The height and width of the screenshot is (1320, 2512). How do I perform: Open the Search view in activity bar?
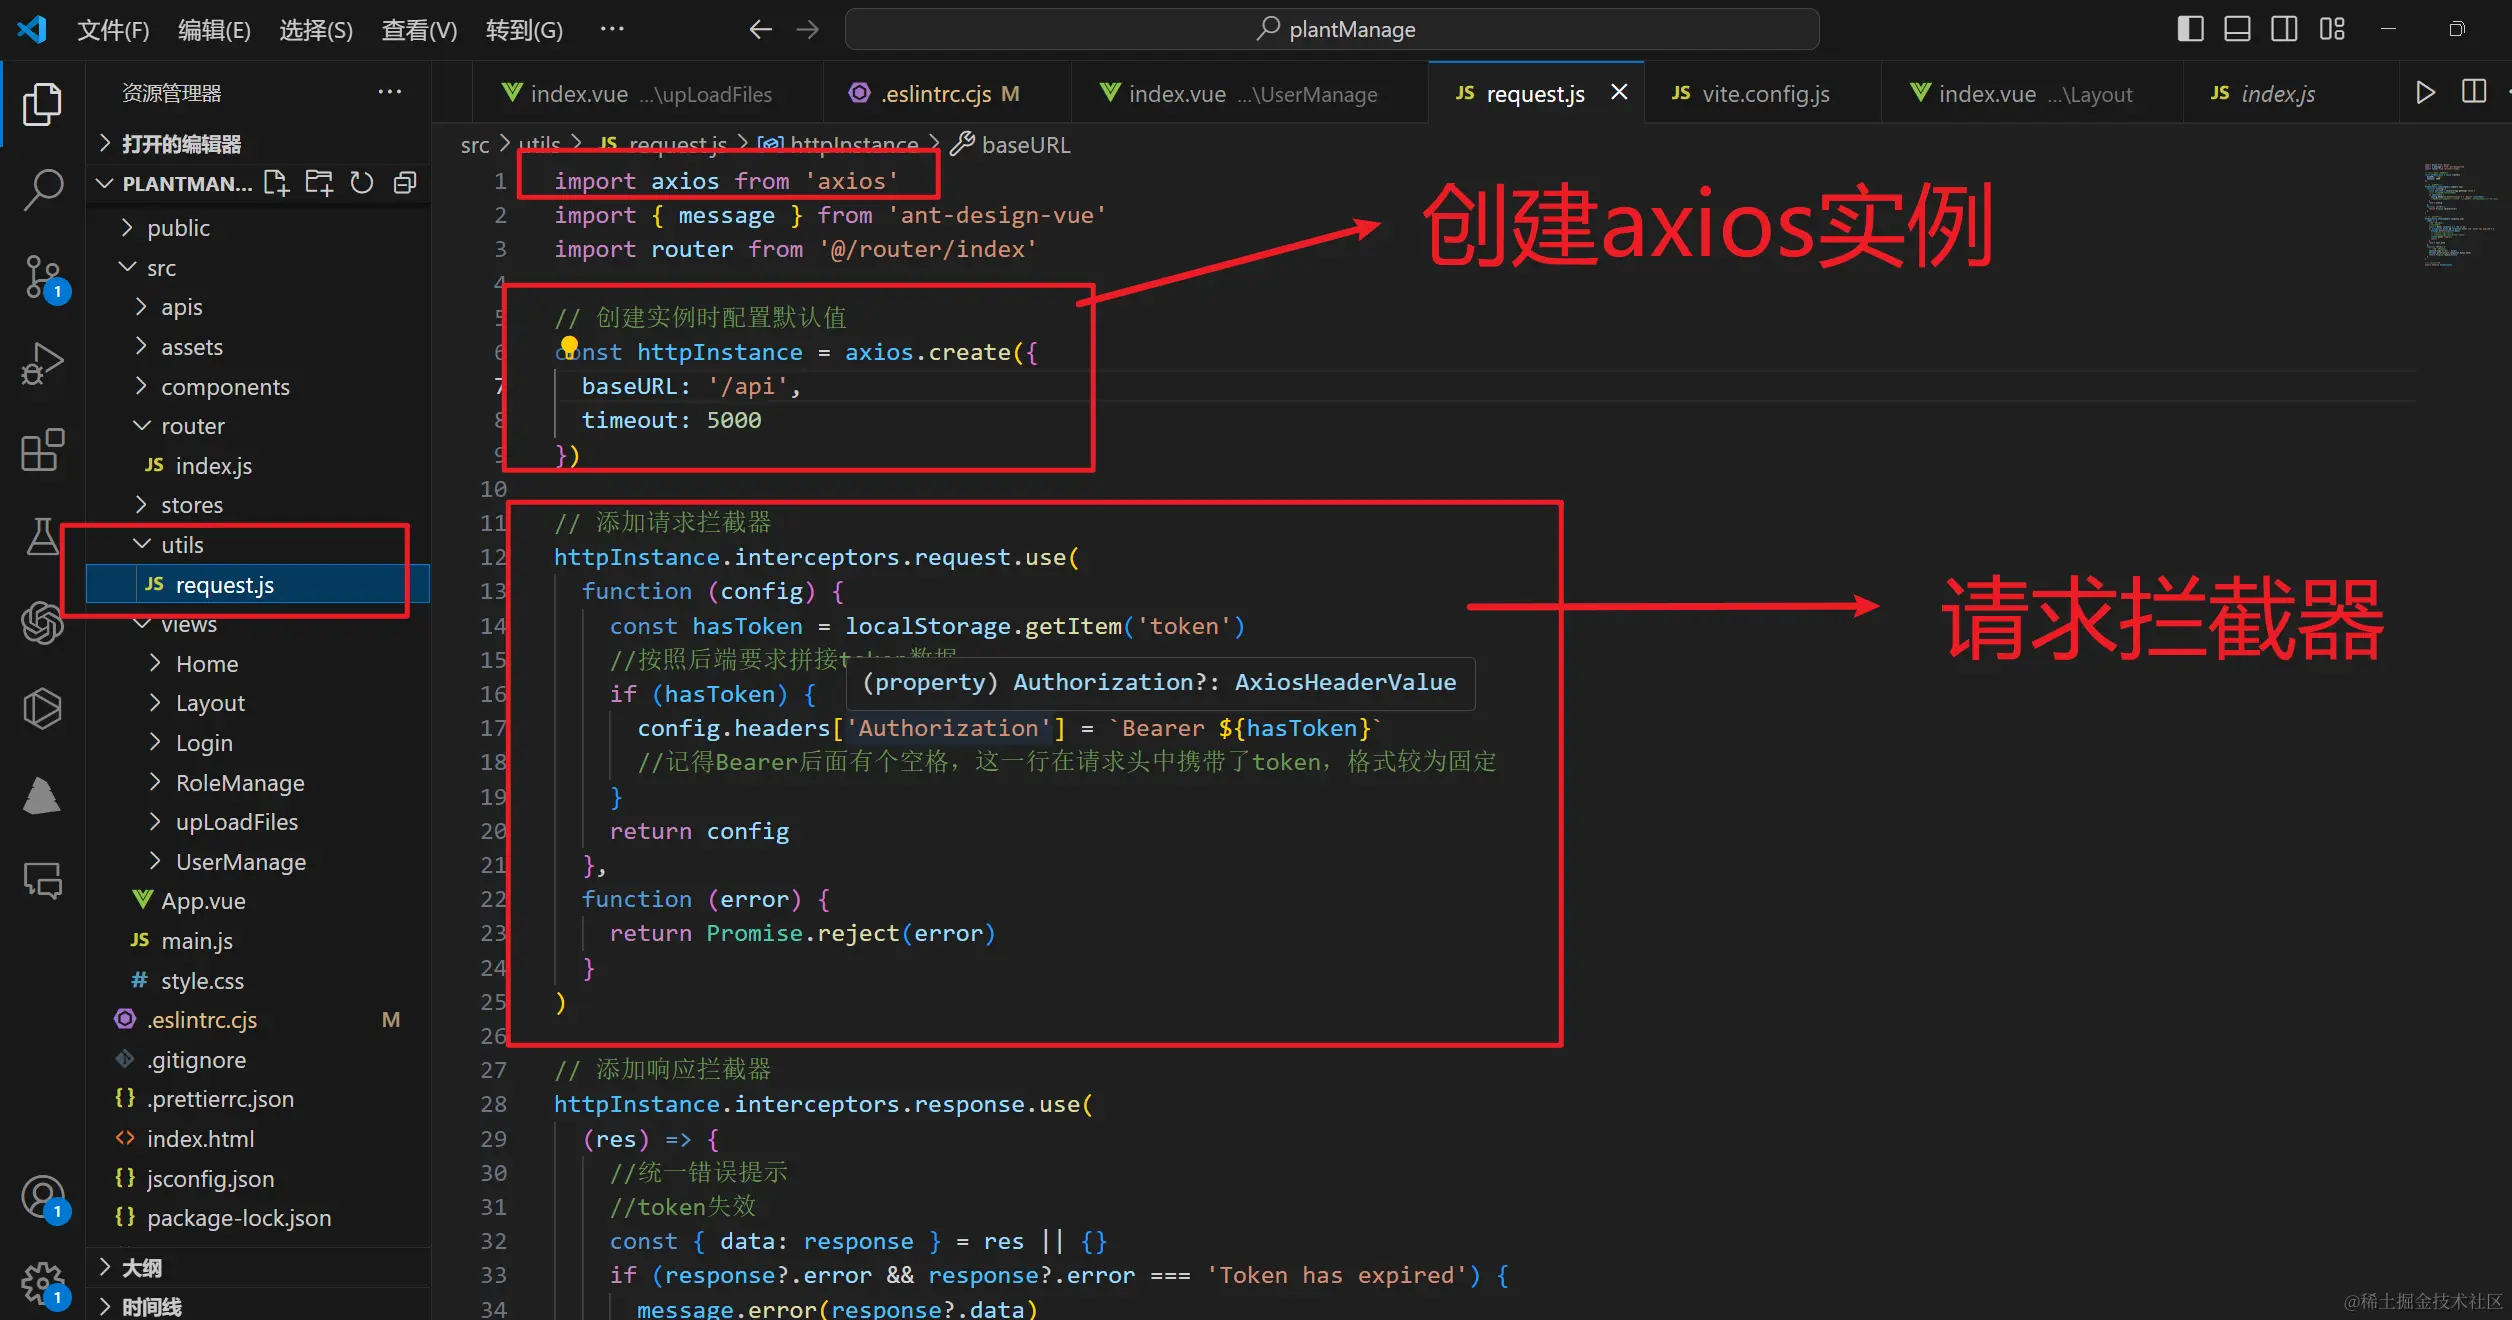pyautogui.click(x=42, y=188)
